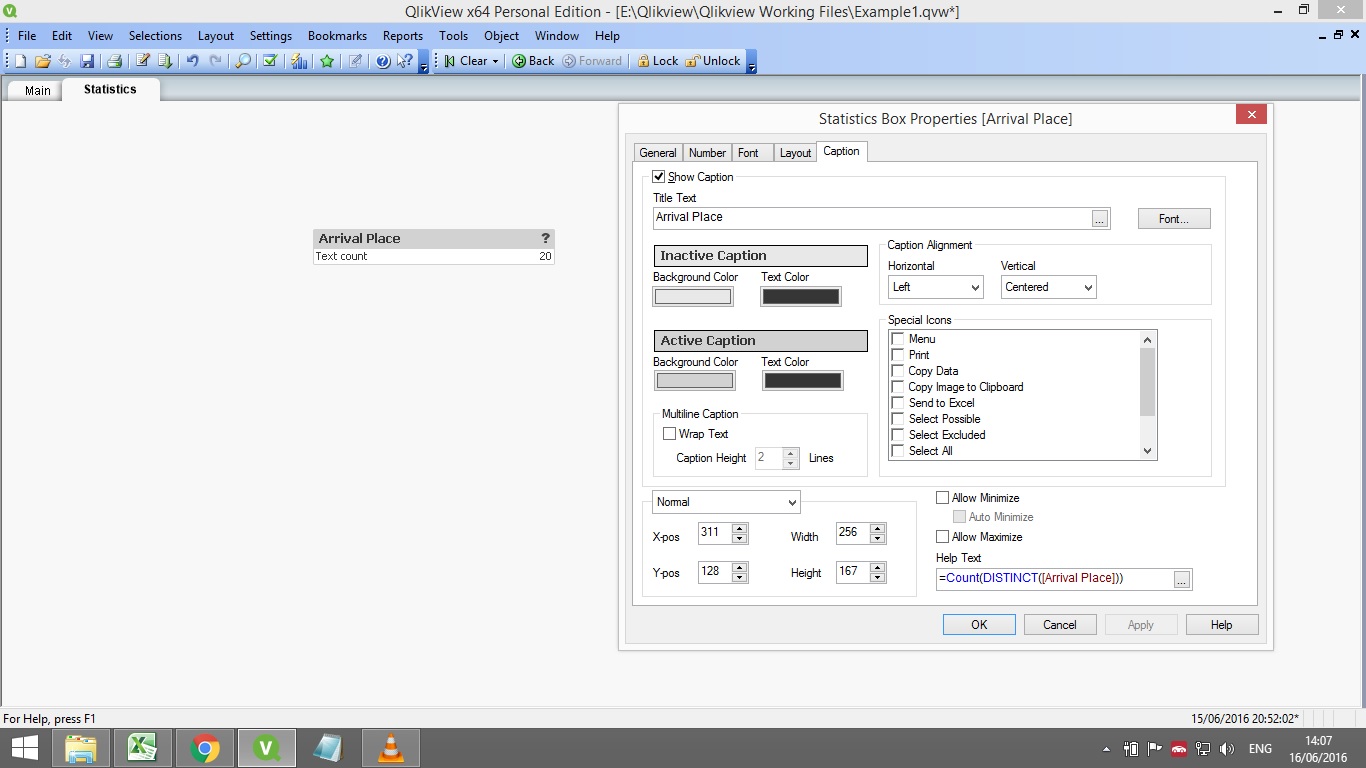The image size is (1366, 768).
Task: Click the Save document toolbar icon
Action: [87, 61]
